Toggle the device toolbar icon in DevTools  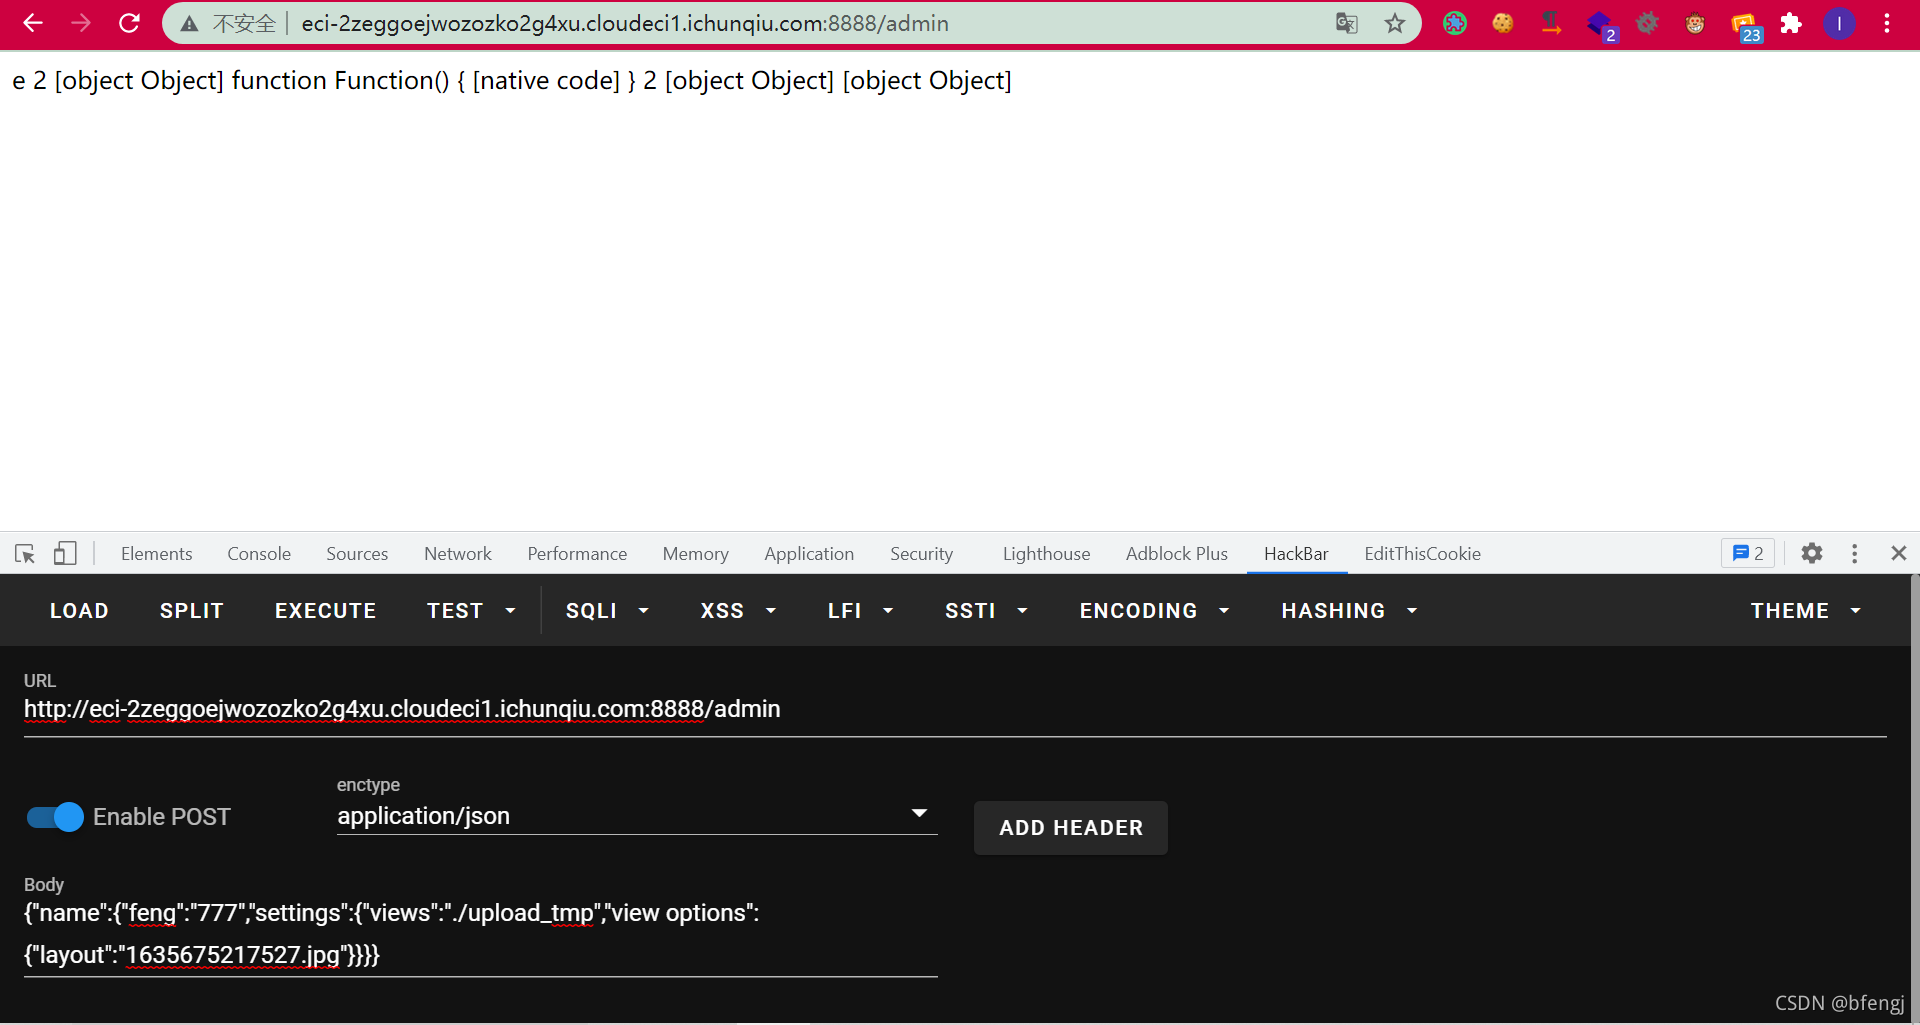65,553
